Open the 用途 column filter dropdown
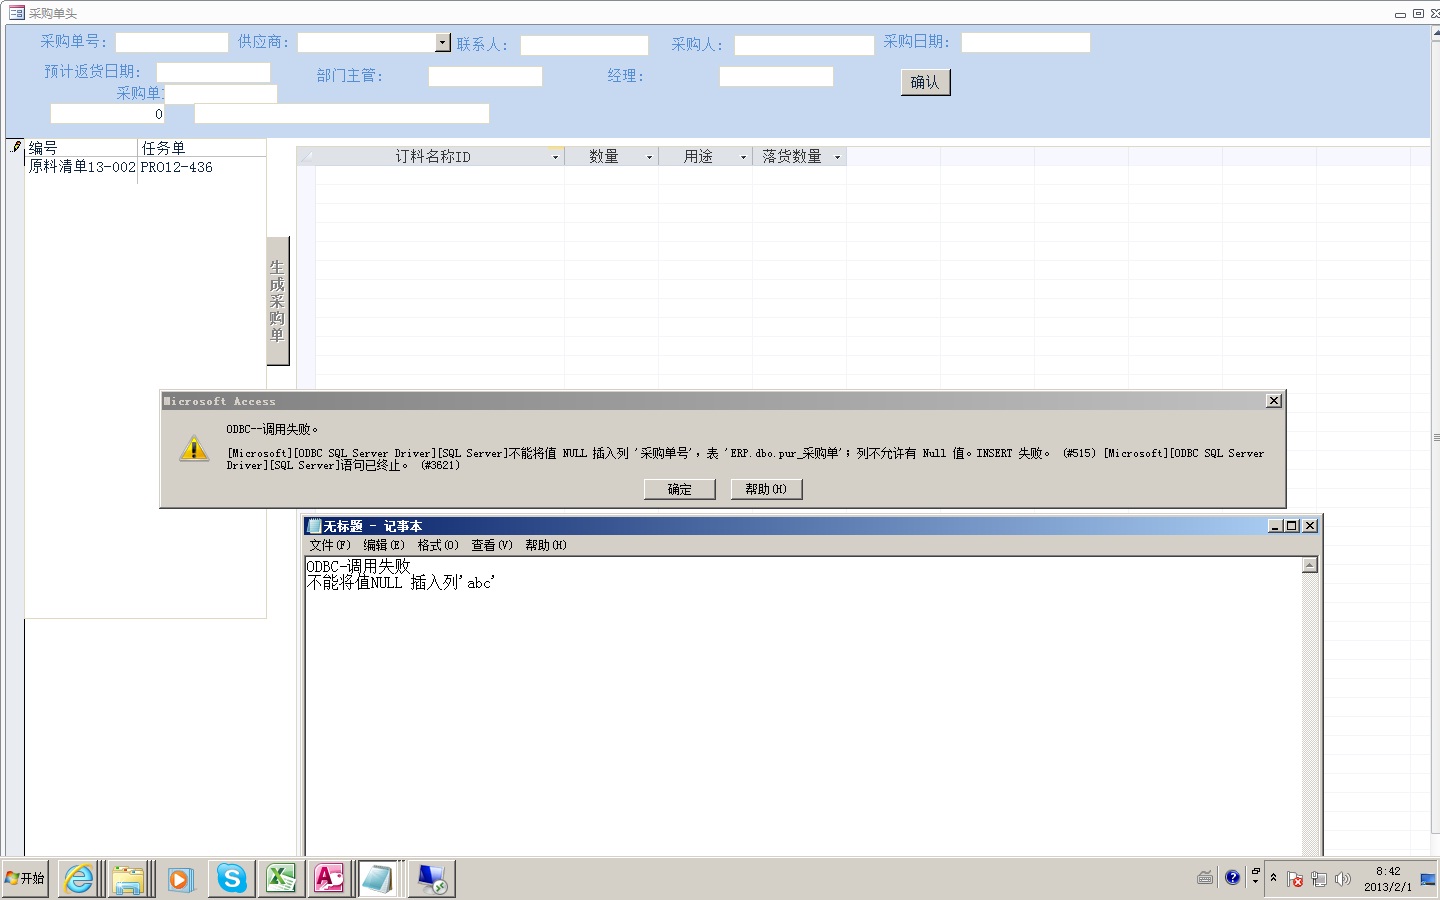Image resolution: width=1440 pixels, height=900 pixels. 743,157
